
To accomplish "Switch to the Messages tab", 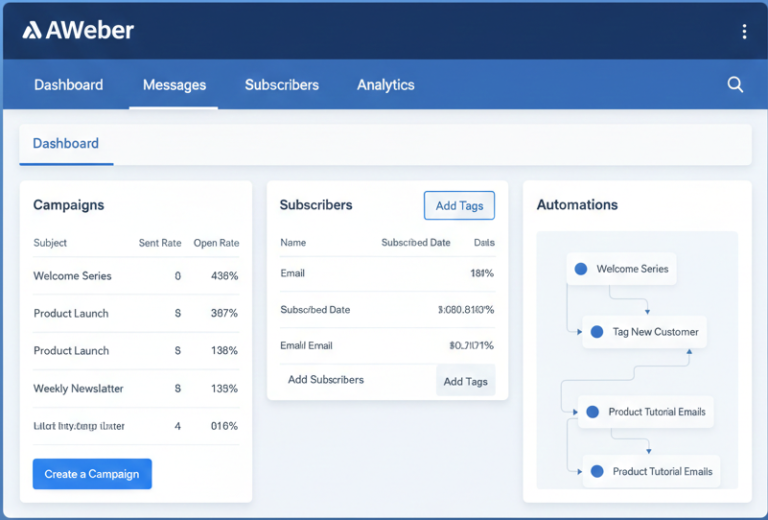I will coord(174,85).
